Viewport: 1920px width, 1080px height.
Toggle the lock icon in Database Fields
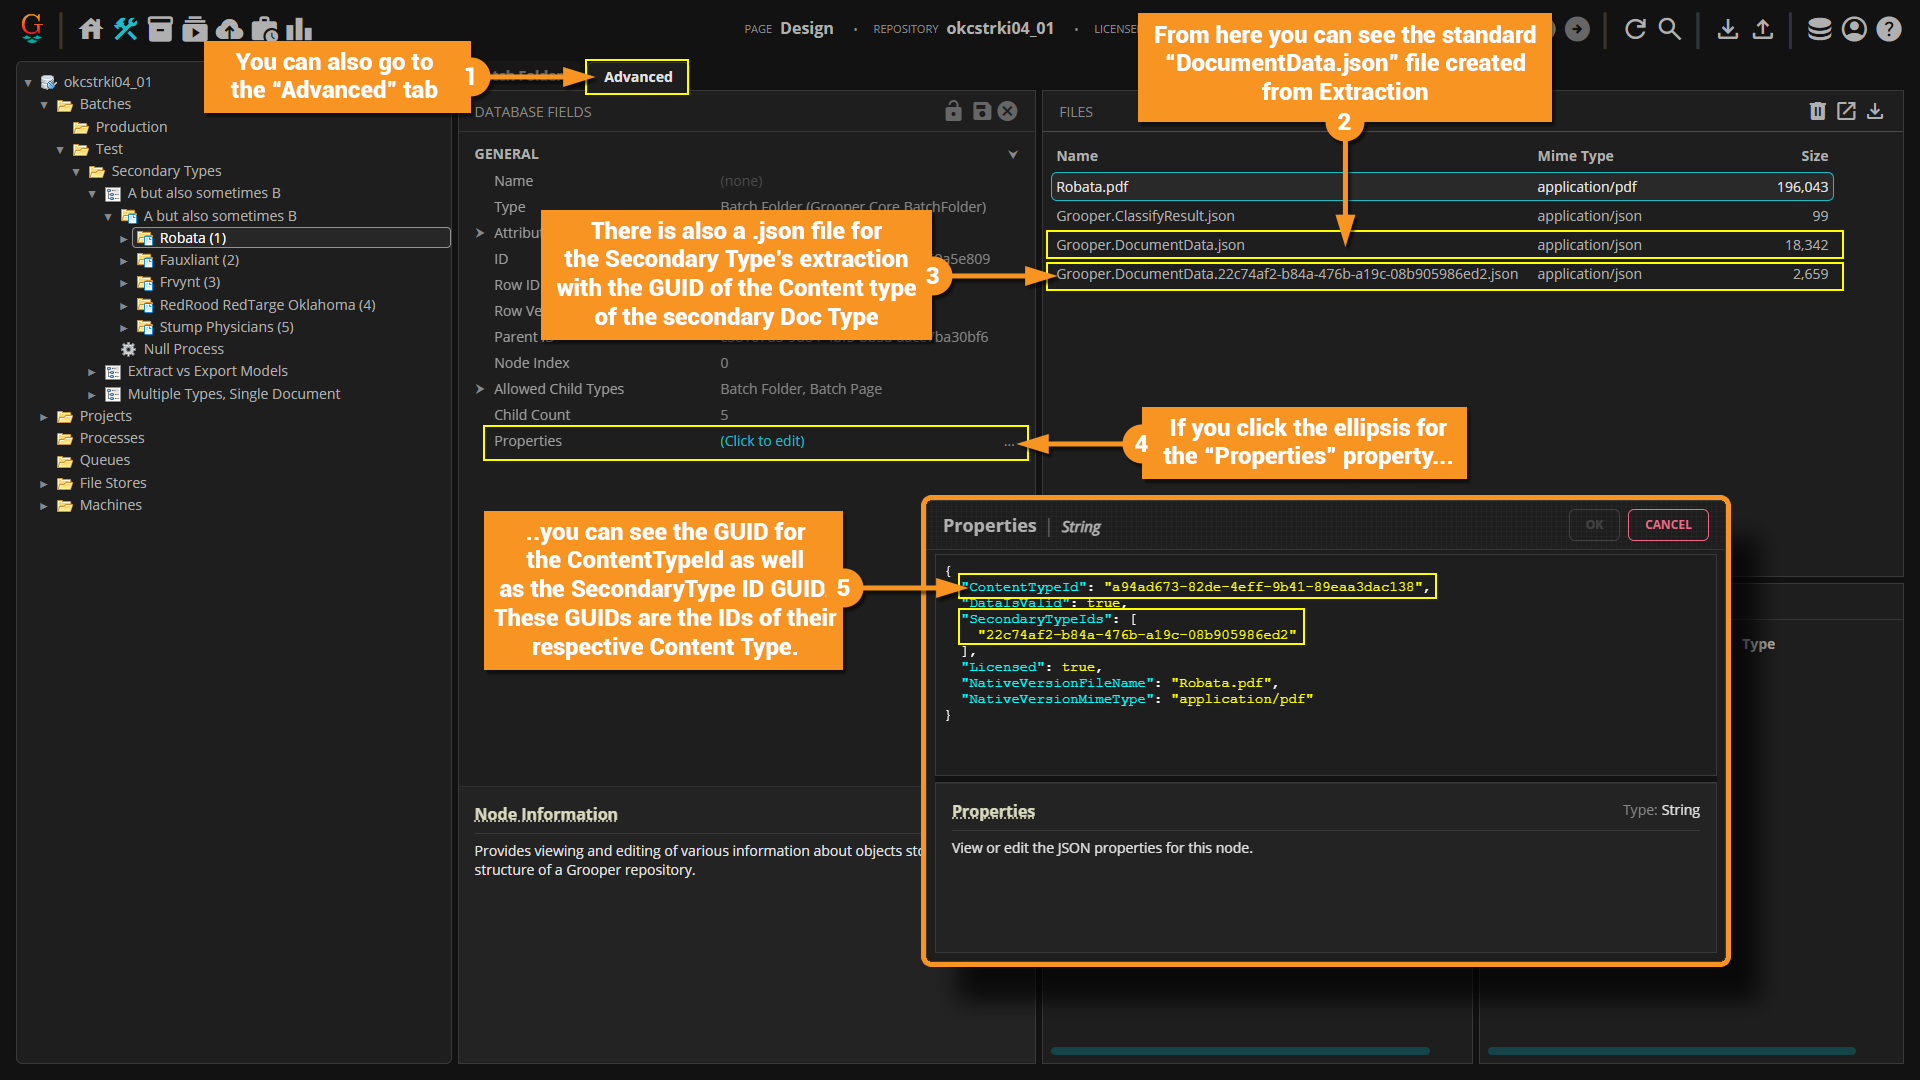[953, 111]
